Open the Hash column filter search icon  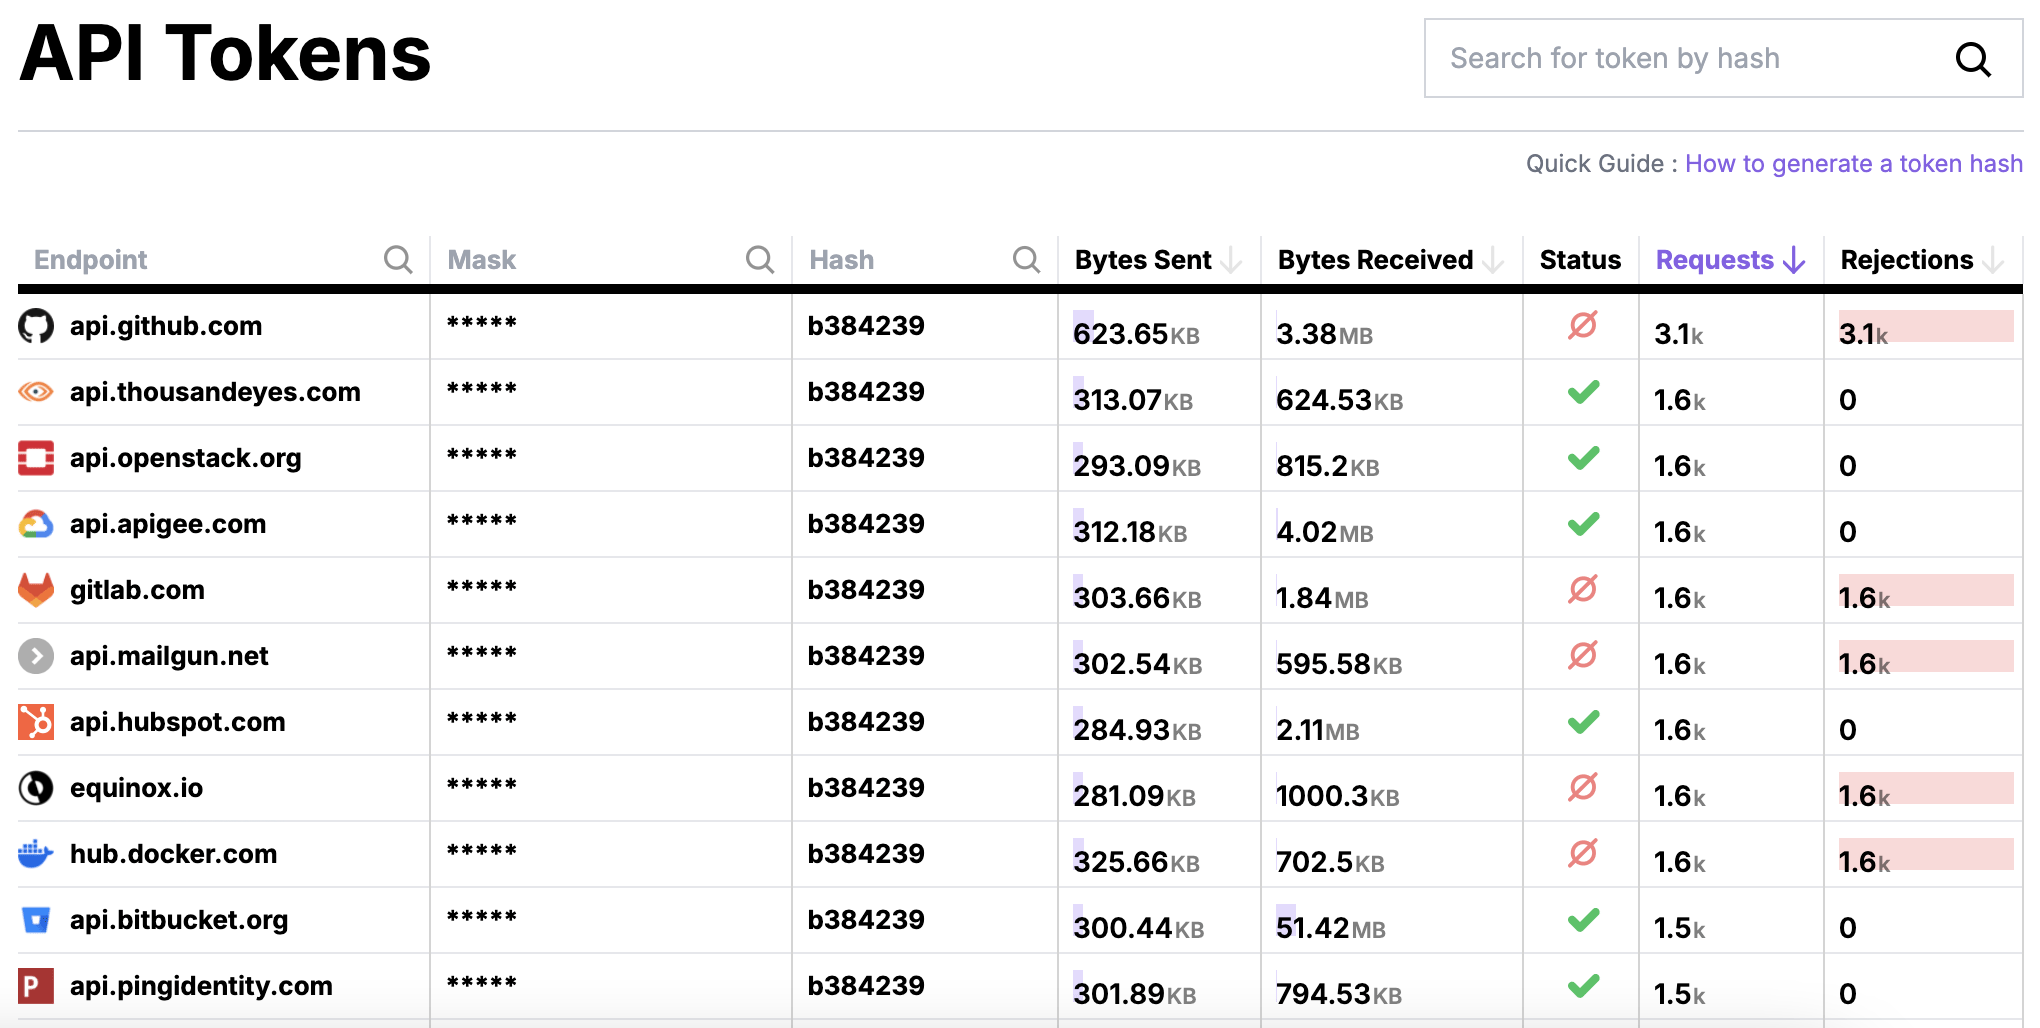(1026, 260)
